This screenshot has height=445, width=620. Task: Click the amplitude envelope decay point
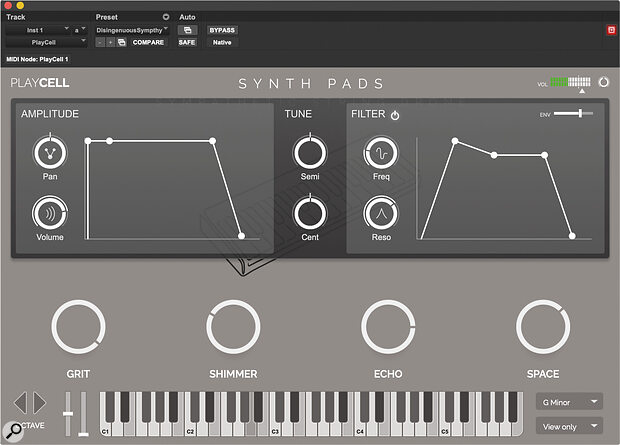110,141
